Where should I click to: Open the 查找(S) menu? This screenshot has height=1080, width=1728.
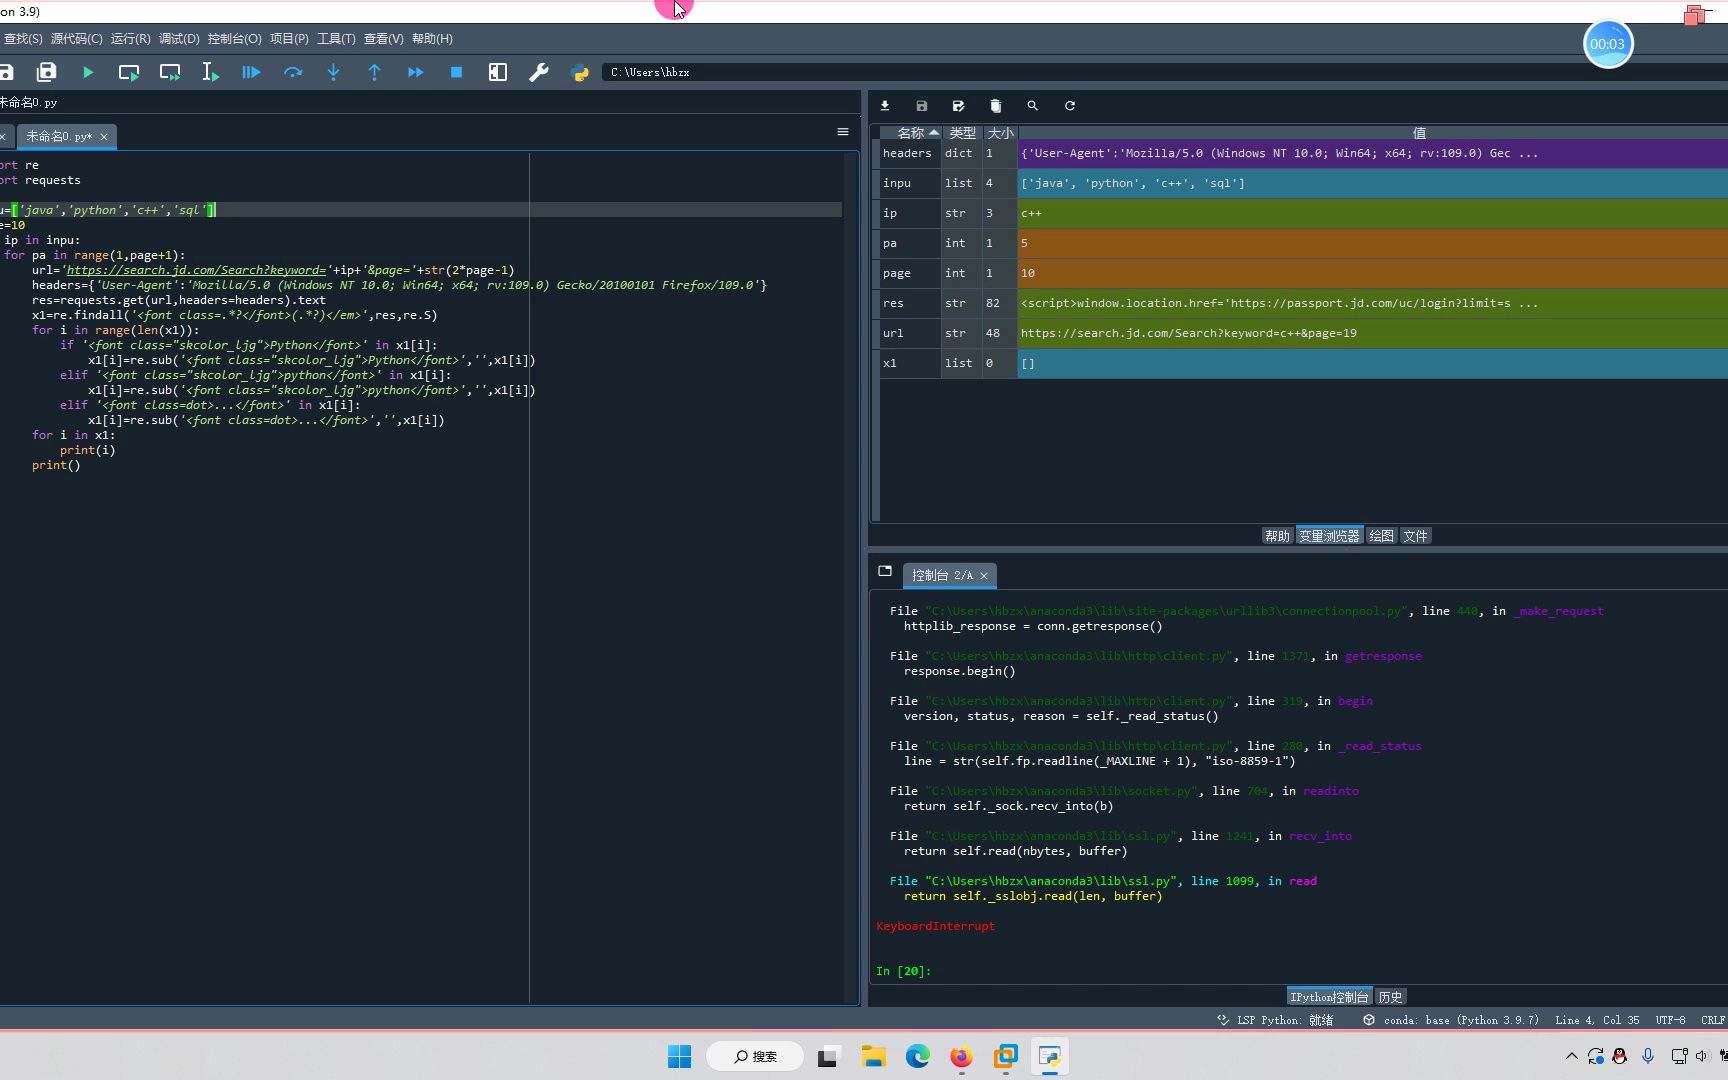click(22, 39)
